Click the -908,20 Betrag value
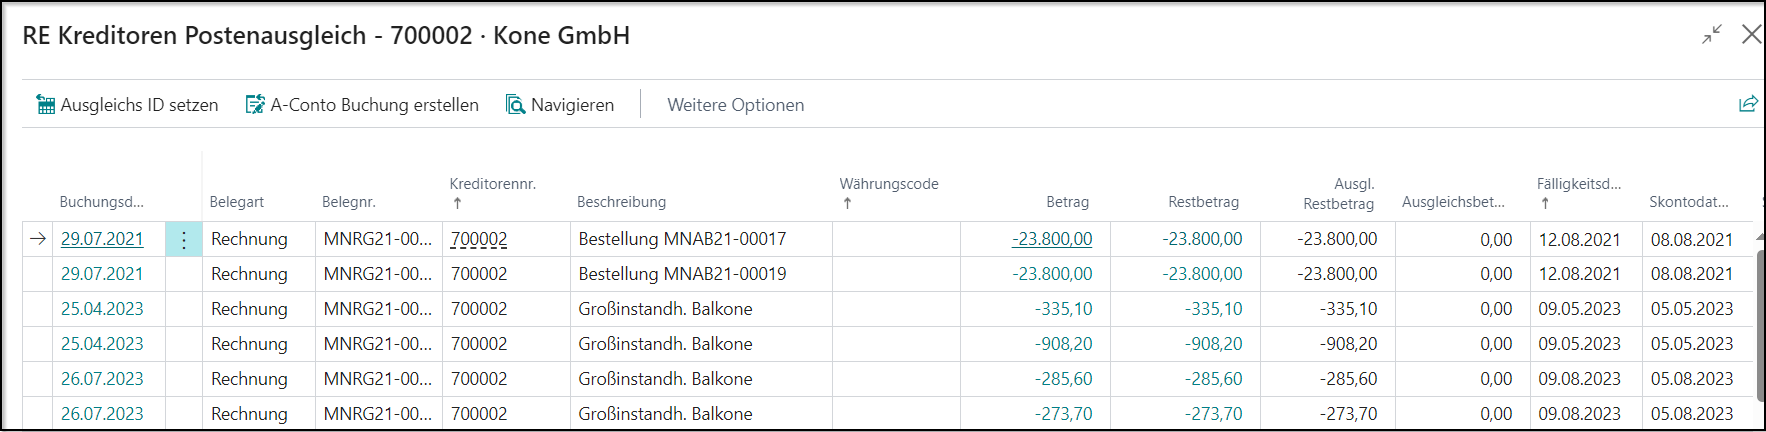1766x432 pixels. pos(1063,344)
